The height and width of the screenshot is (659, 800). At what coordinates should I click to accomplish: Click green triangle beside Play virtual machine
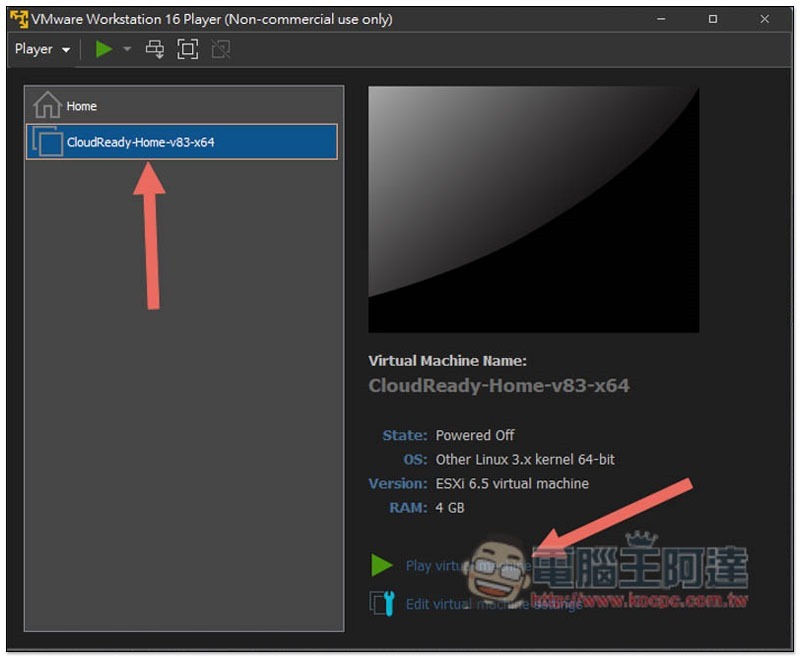(381, 566)
